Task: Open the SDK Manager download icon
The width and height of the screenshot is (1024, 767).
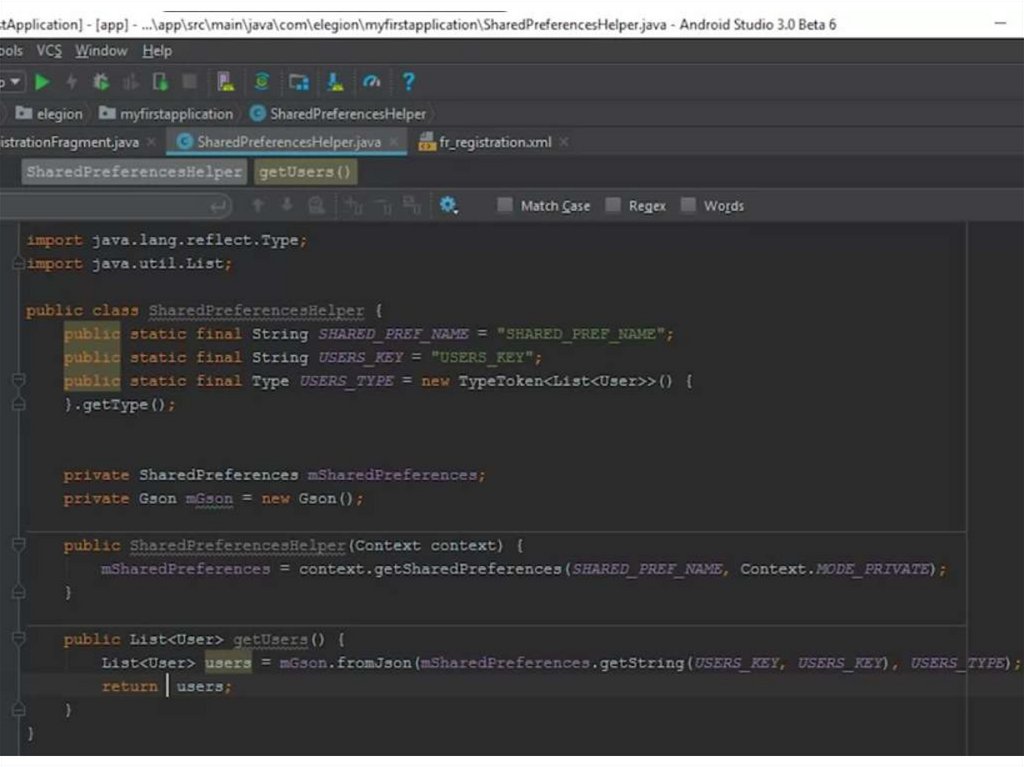Action: coord(336,82)
